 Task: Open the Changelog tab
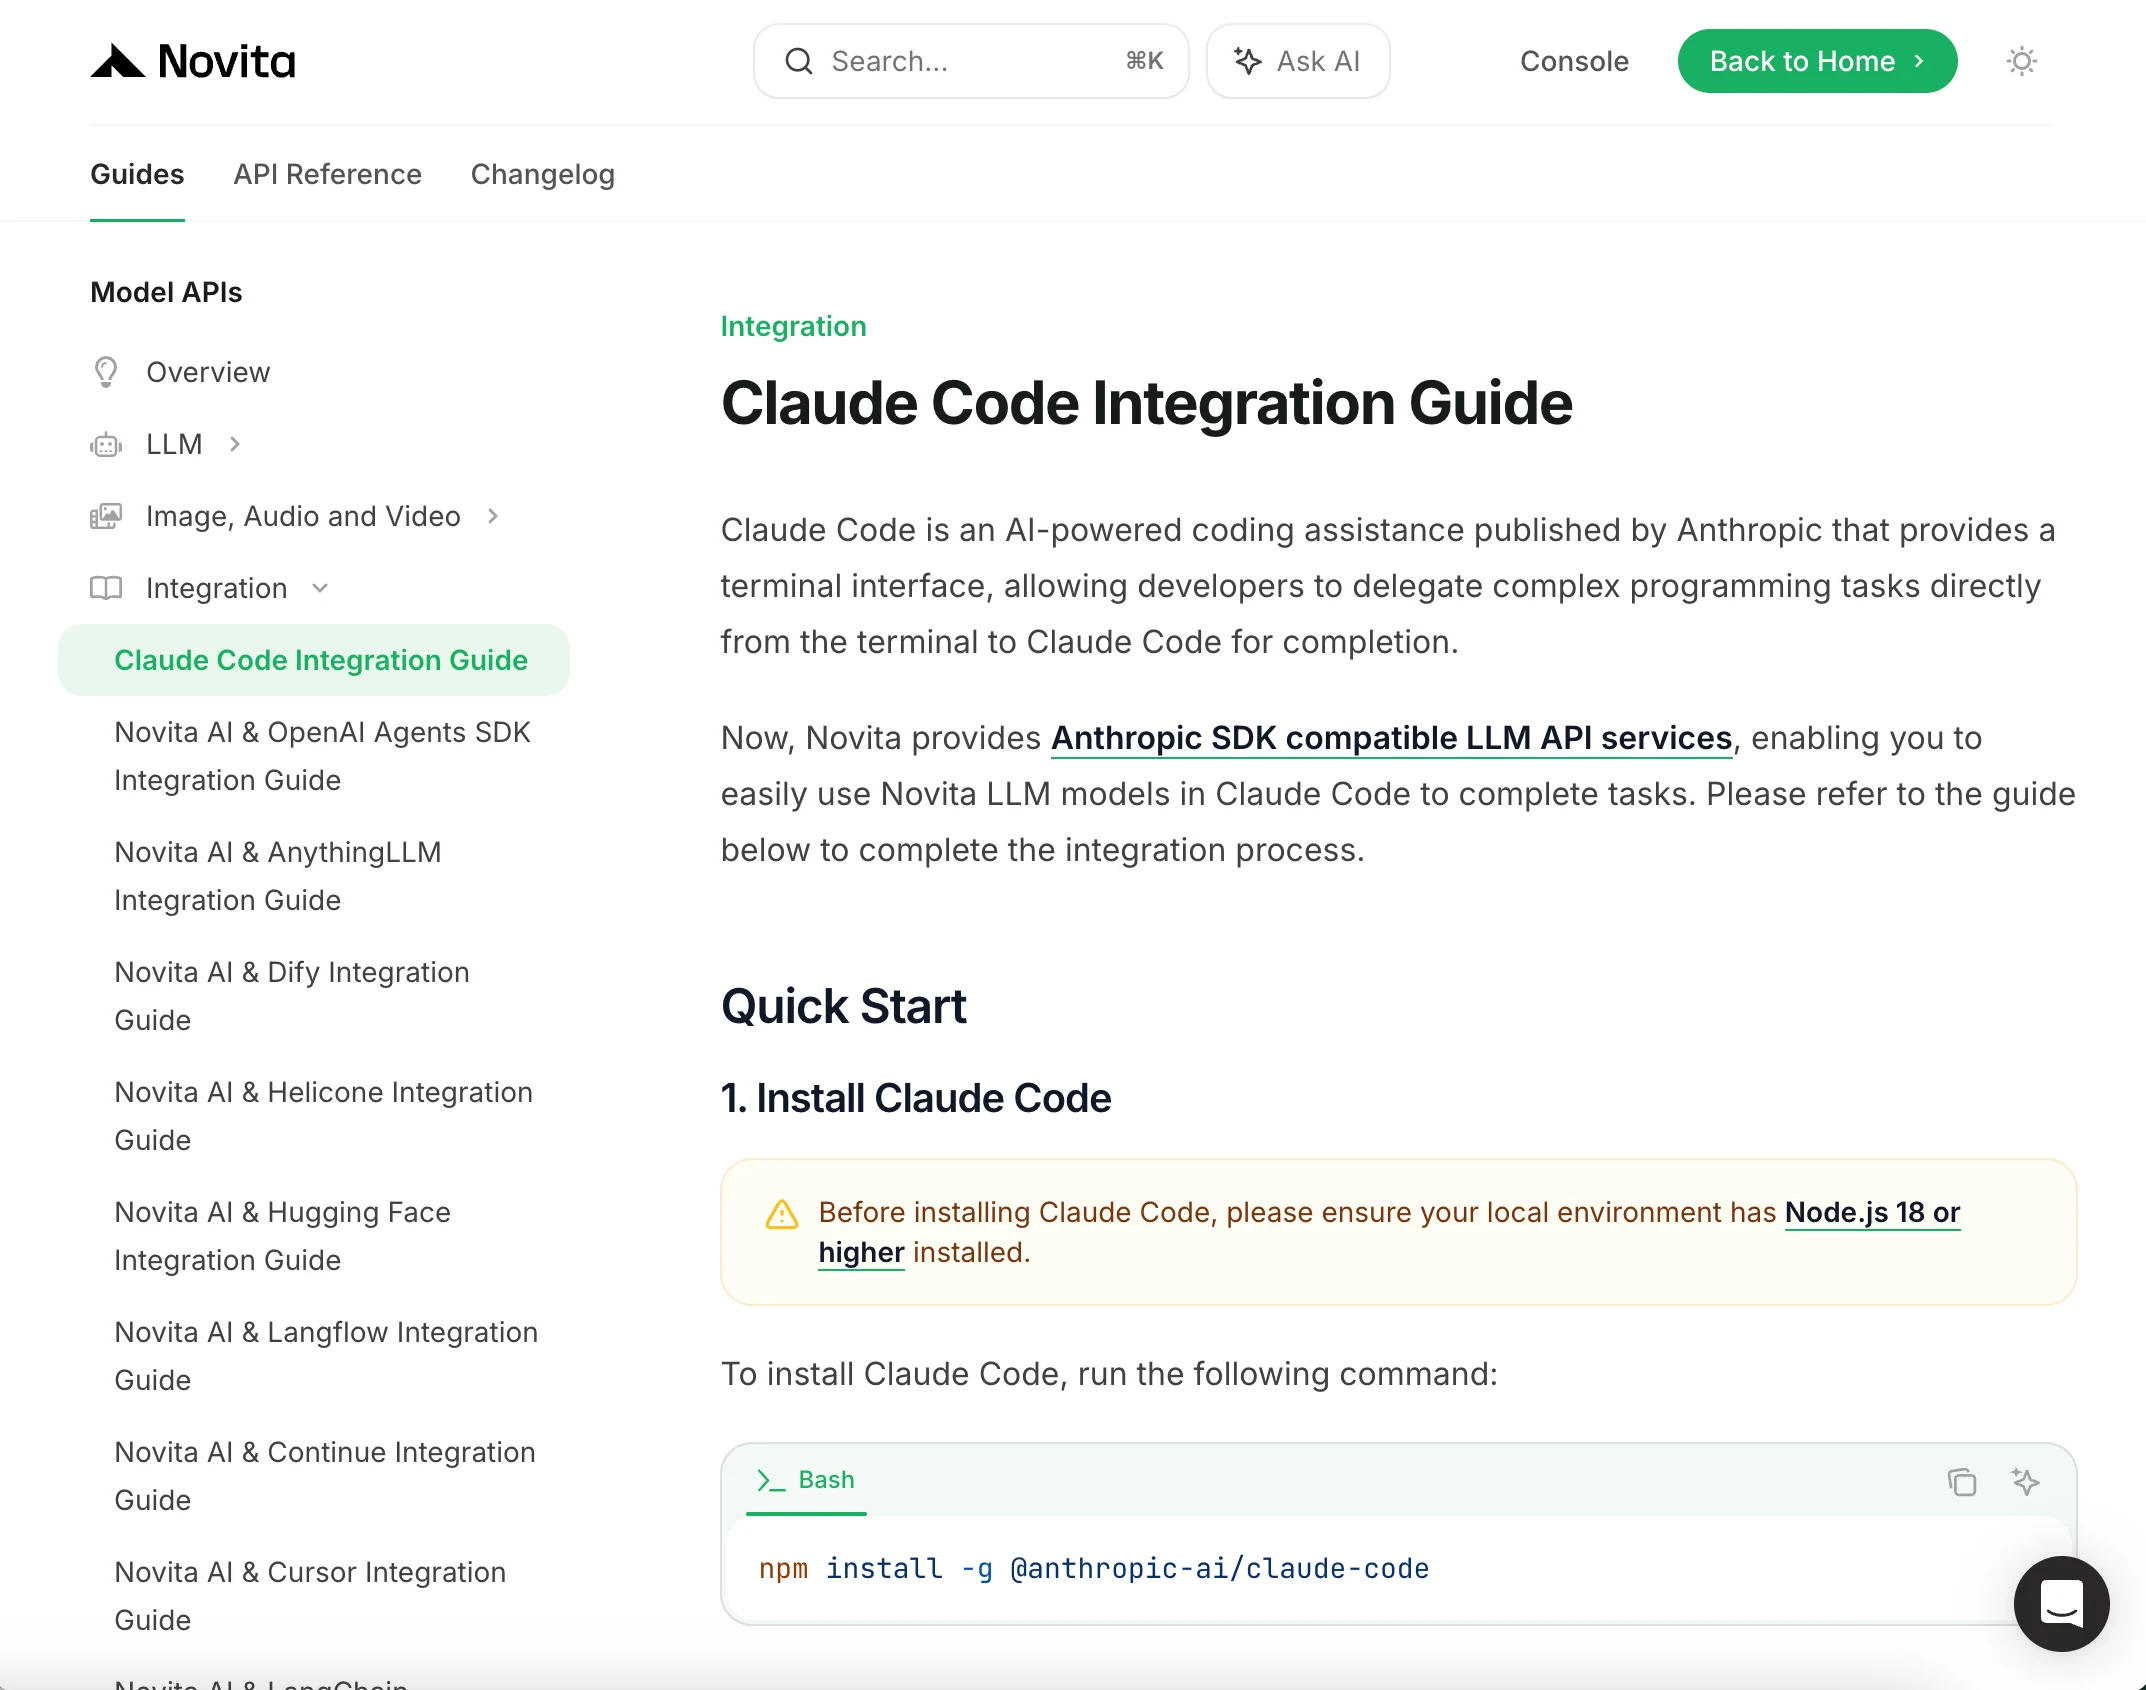coord(542,174)
